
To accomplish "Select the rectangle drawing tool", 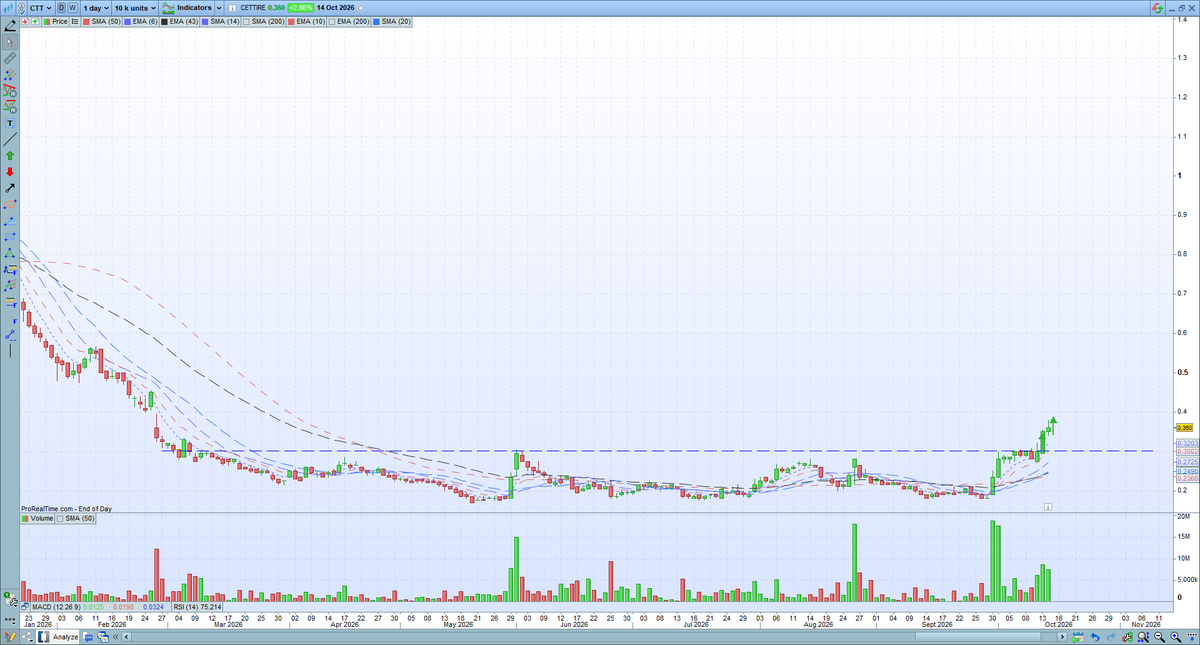I will (10, 235).
